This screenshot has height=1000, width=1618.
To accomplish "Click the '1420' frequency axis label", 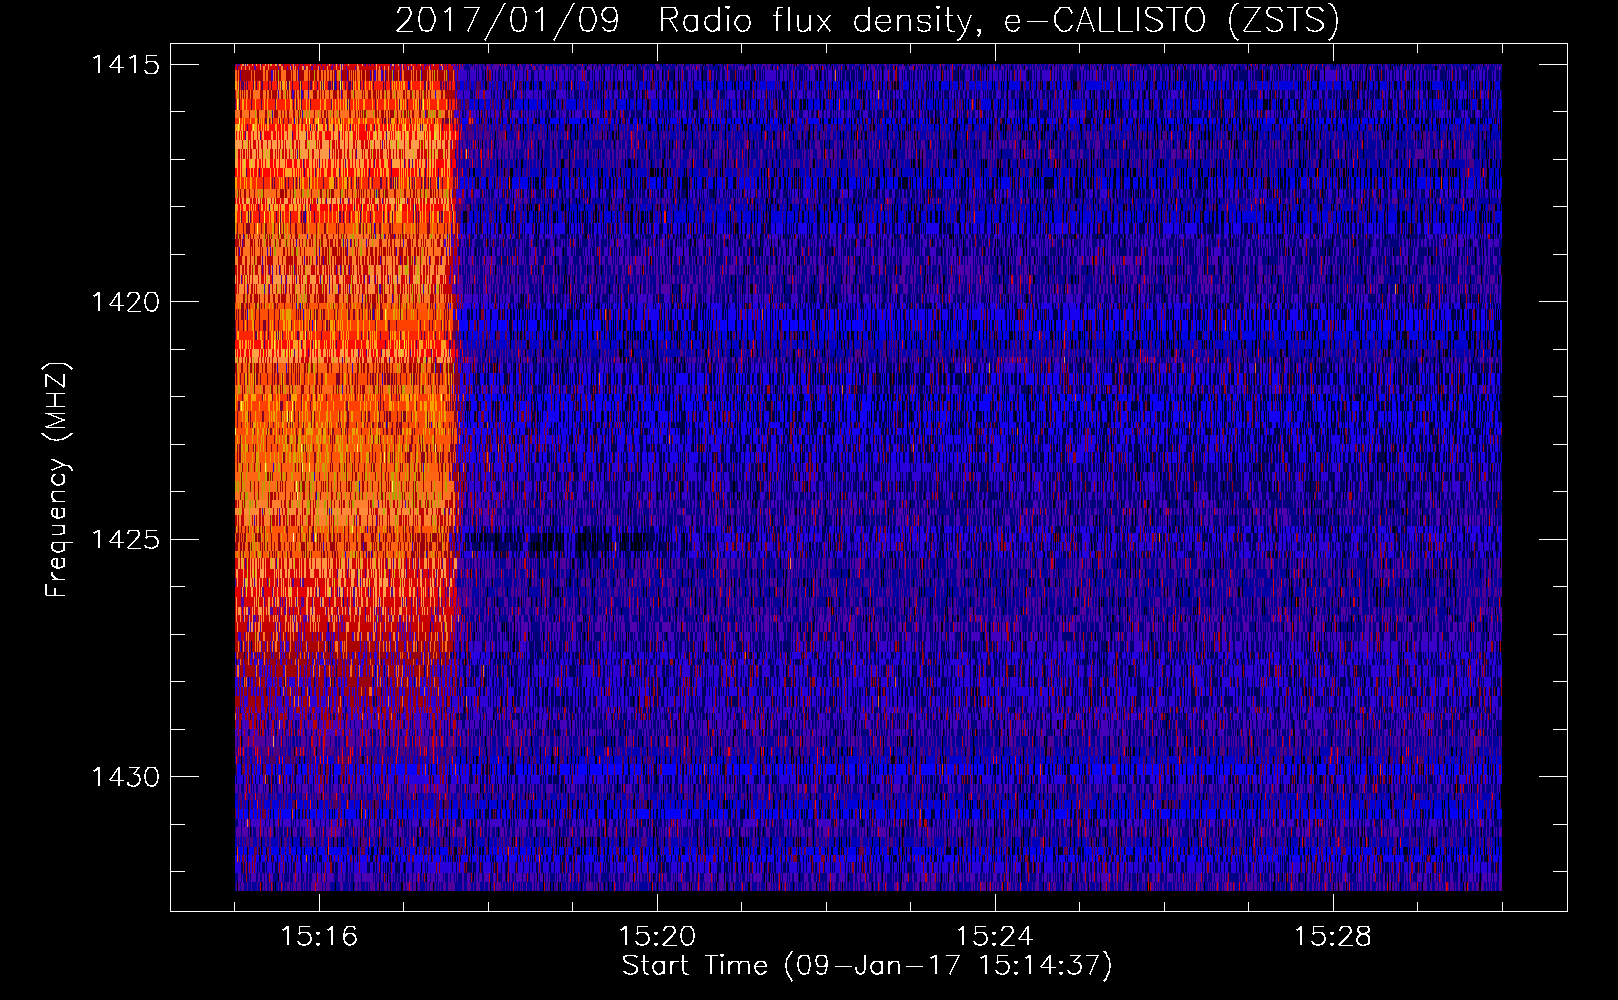I will click(125, 302).
